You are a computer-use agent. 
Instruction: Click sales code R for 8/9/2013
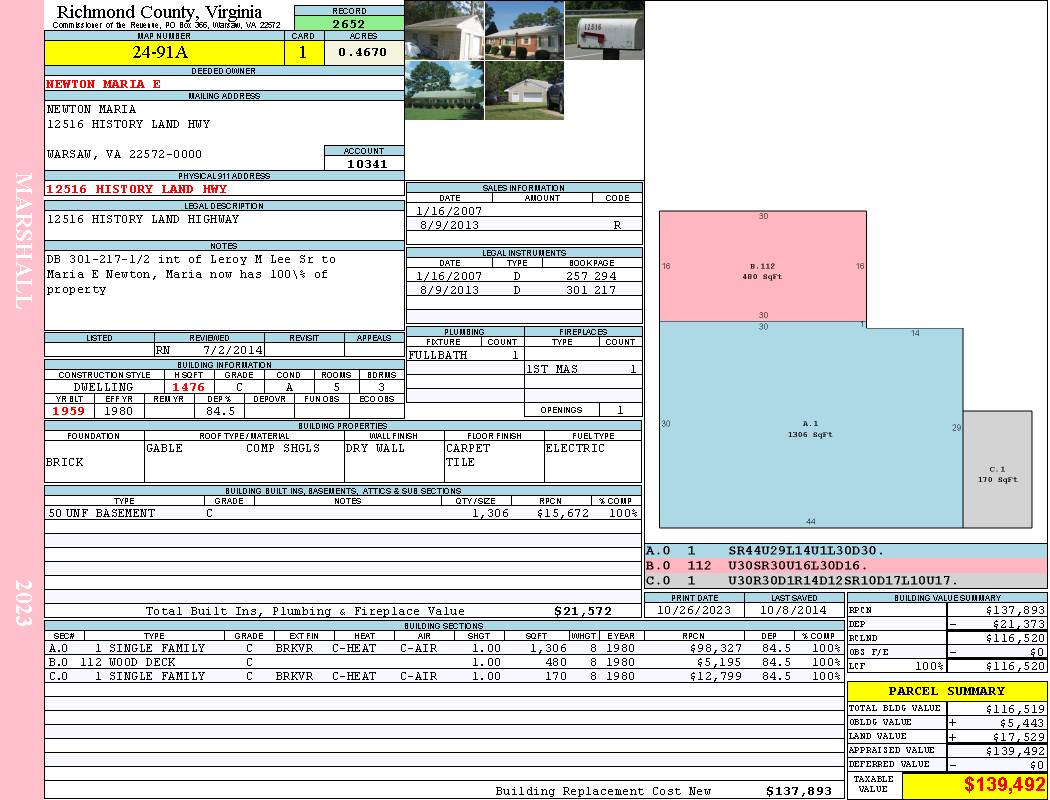[x=617, y=225]
